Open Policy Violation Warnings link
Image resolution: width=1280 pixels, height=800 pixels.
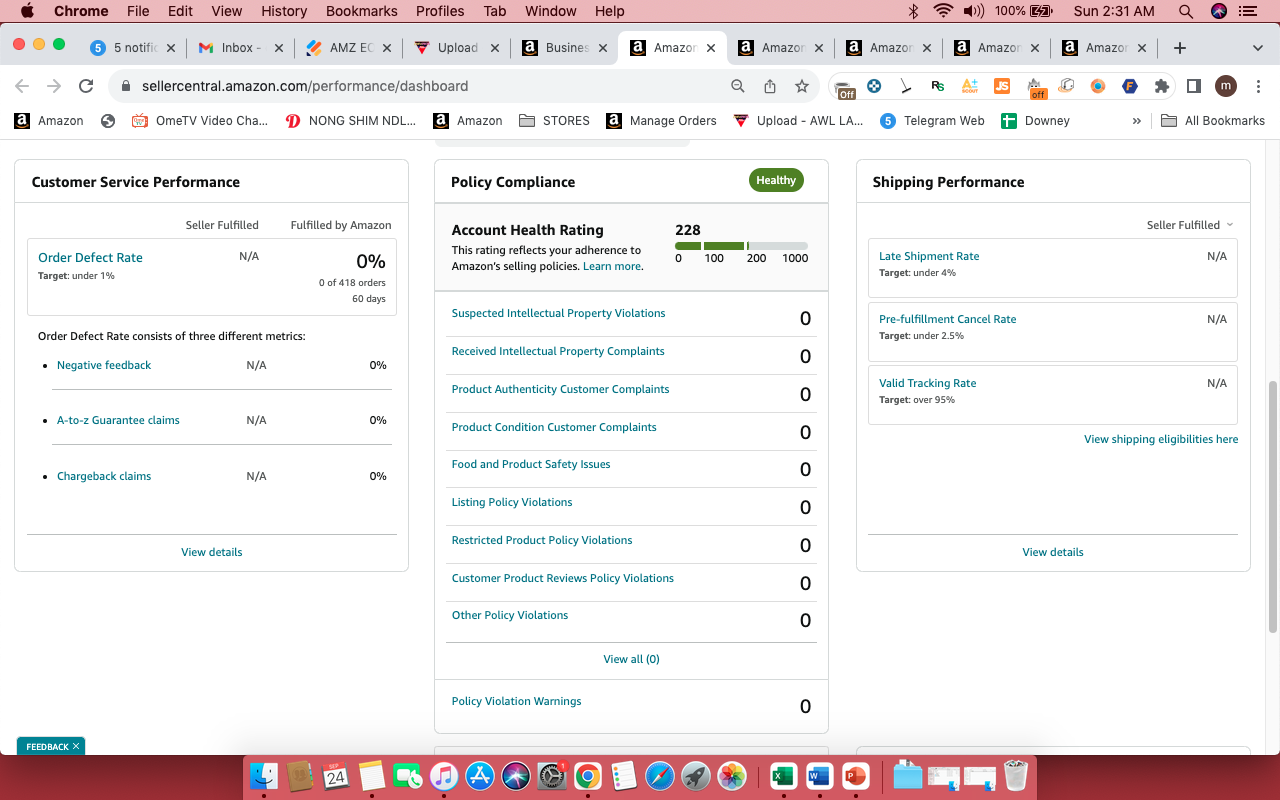(x=516, y=701)
